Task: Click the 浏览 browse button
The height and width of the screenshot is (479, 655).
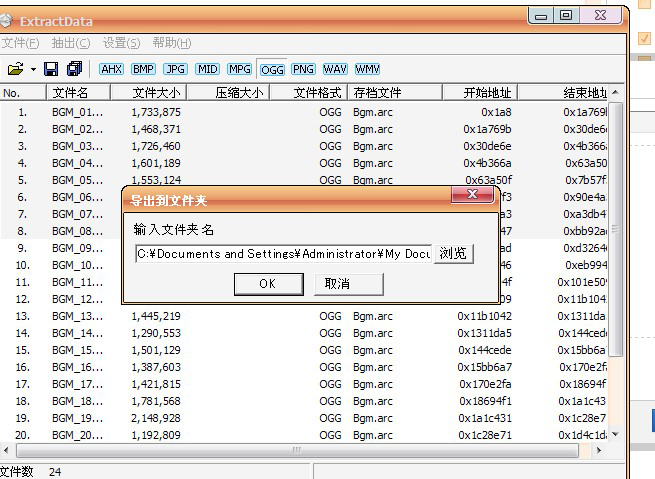Action: [453, 254]
